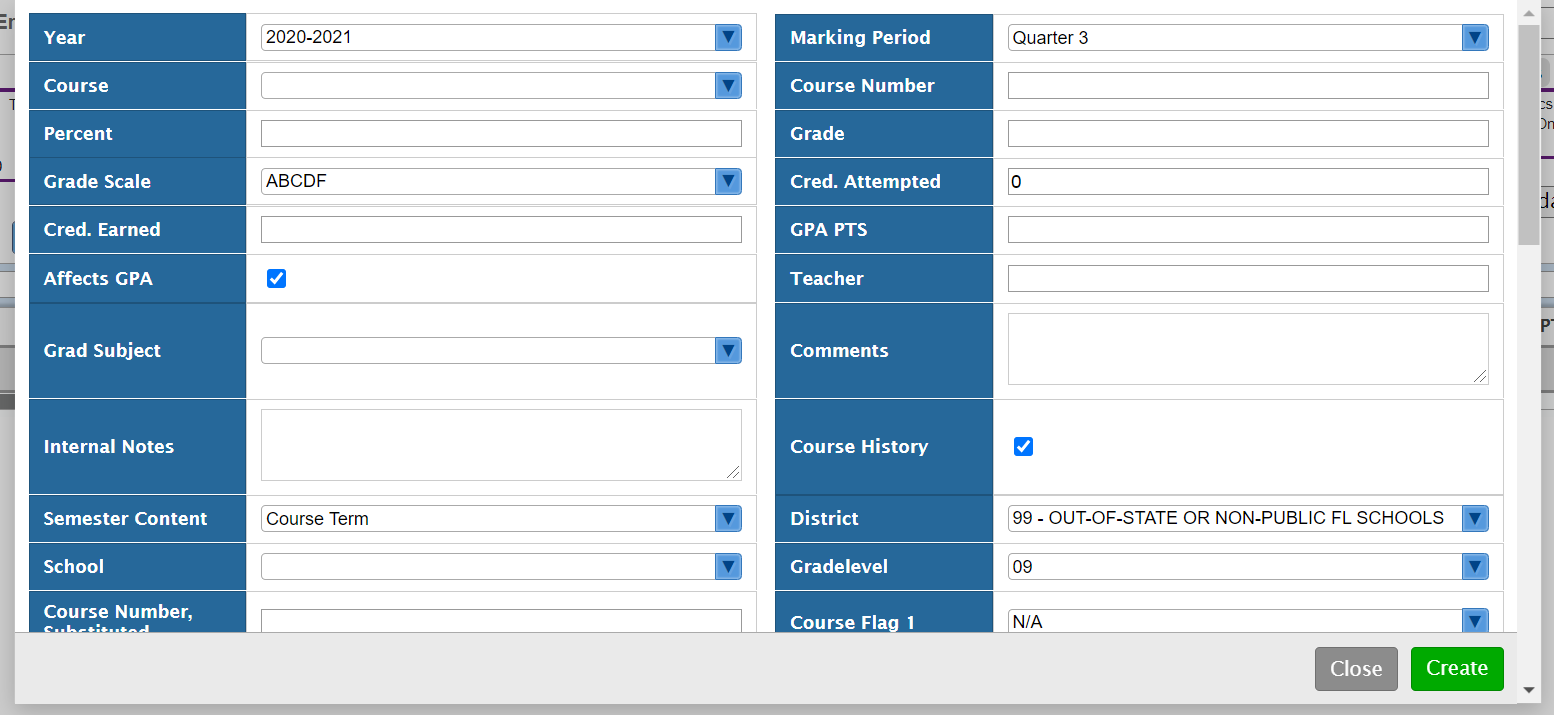Click the Course Number, Substituted input field
This screenshot has width=1554, height=715.
[501, 621]
